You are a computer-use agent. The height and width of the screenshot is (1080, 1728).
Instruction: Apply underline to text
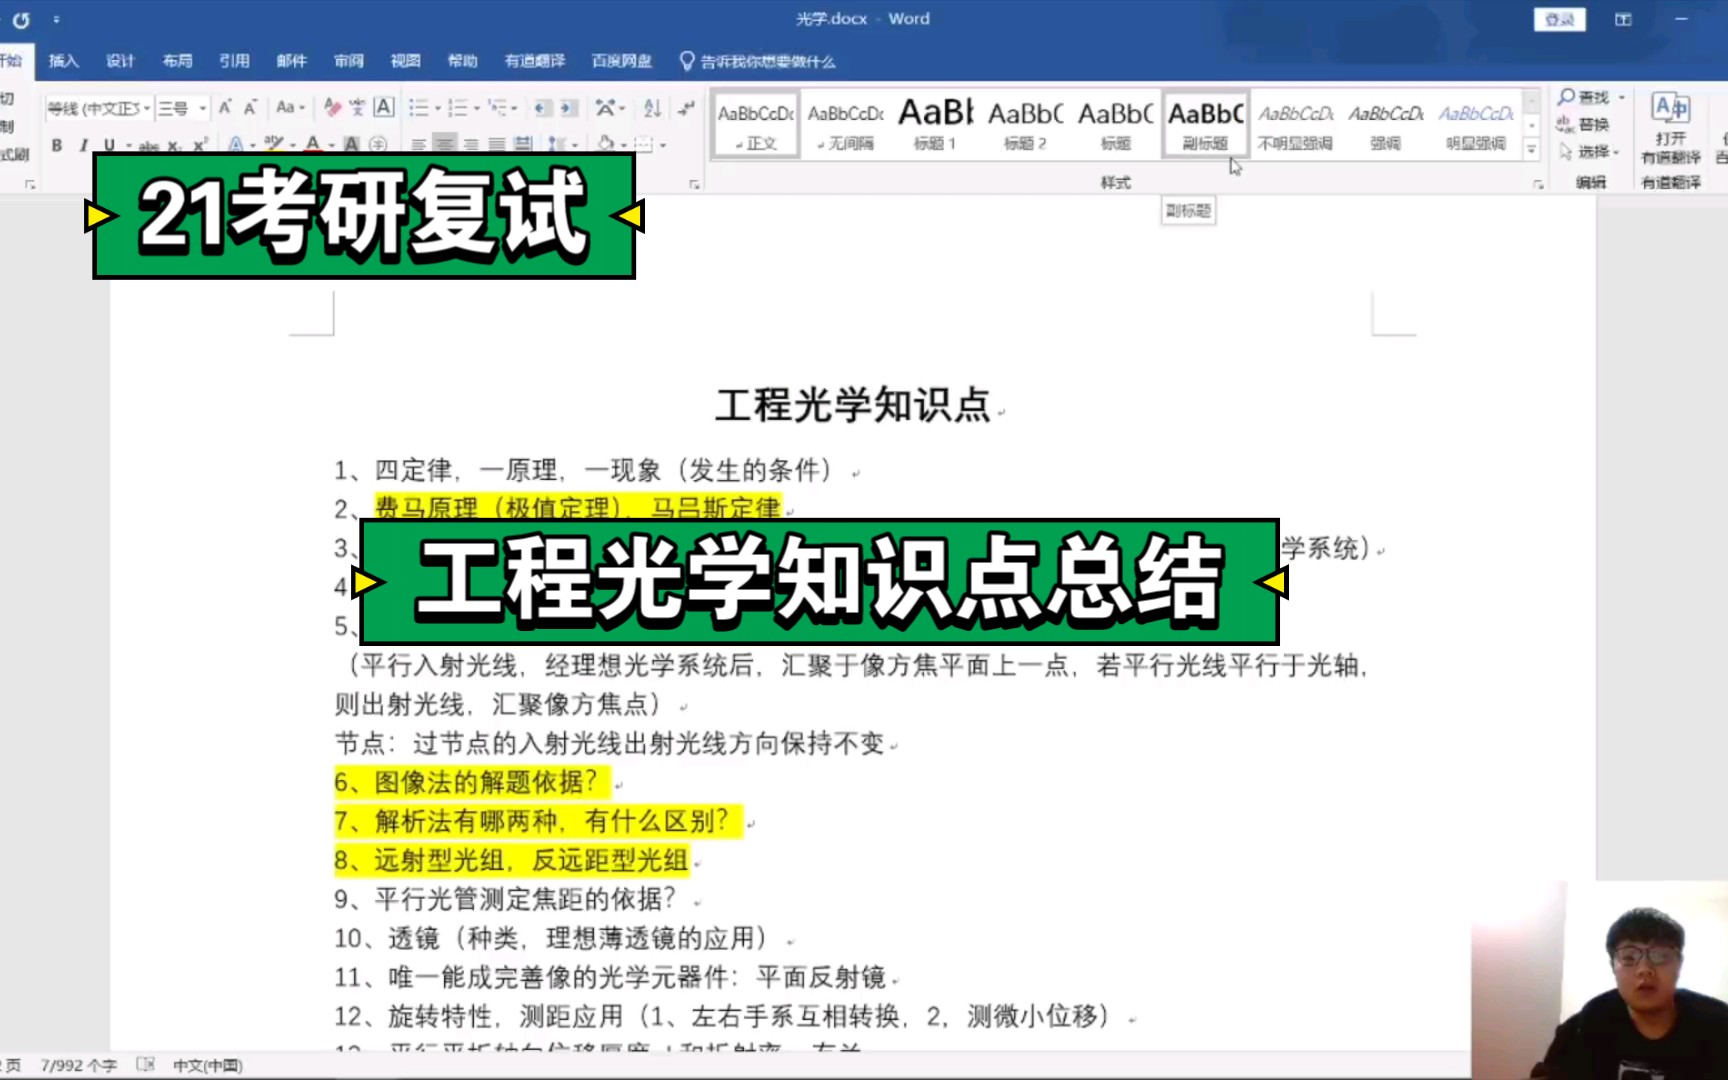[109, 145]
